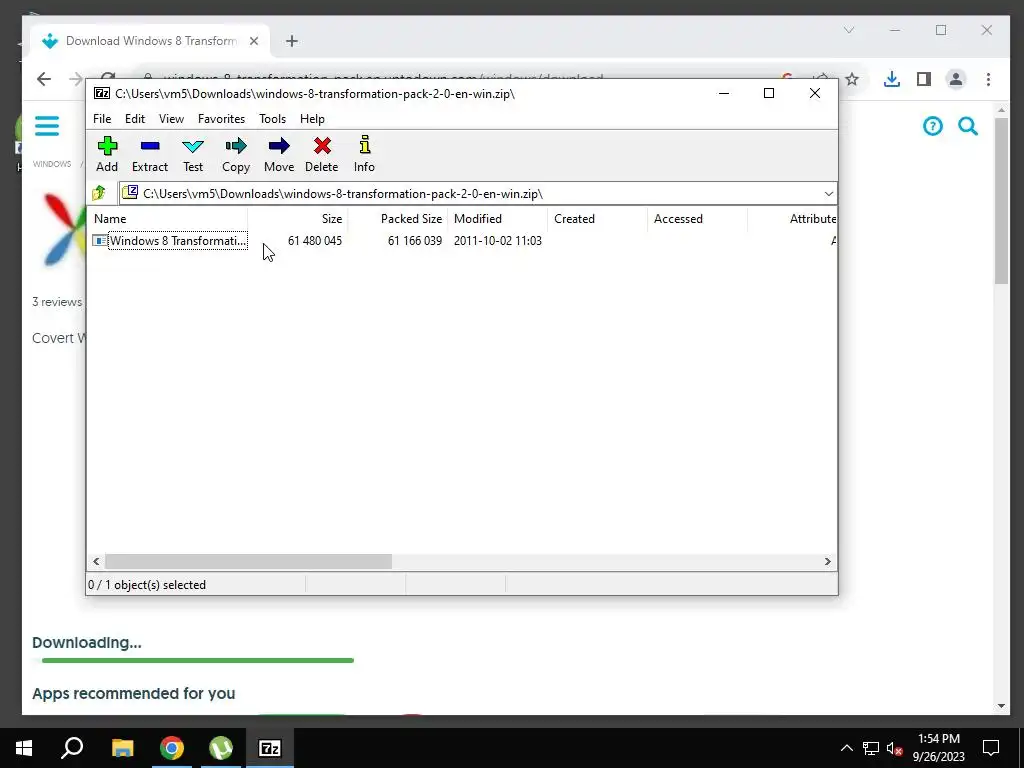Click the muted volume tray icon
Screen dimensions: 1024x768
[895, 748]
